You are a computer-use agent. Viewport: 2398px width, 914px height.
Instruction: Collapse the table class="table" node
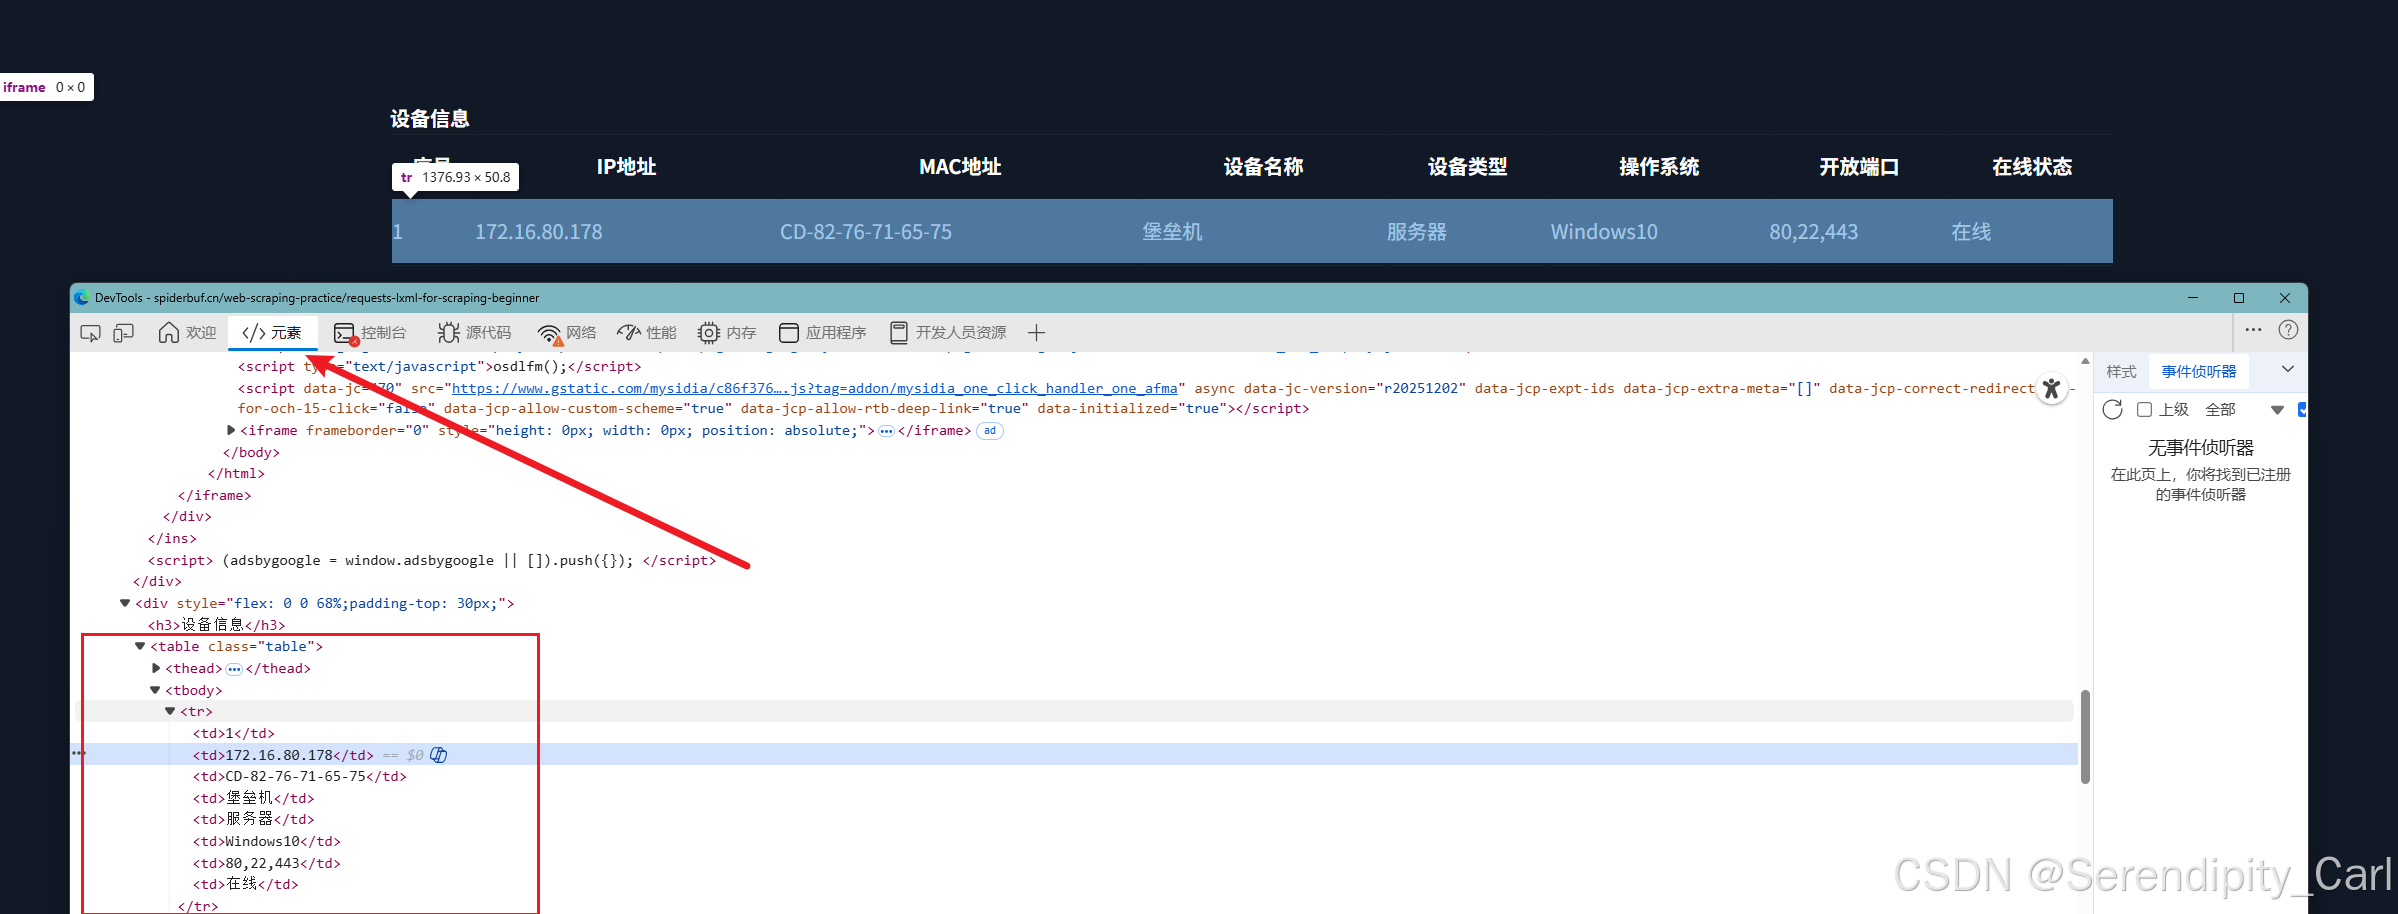pos(140,646)
